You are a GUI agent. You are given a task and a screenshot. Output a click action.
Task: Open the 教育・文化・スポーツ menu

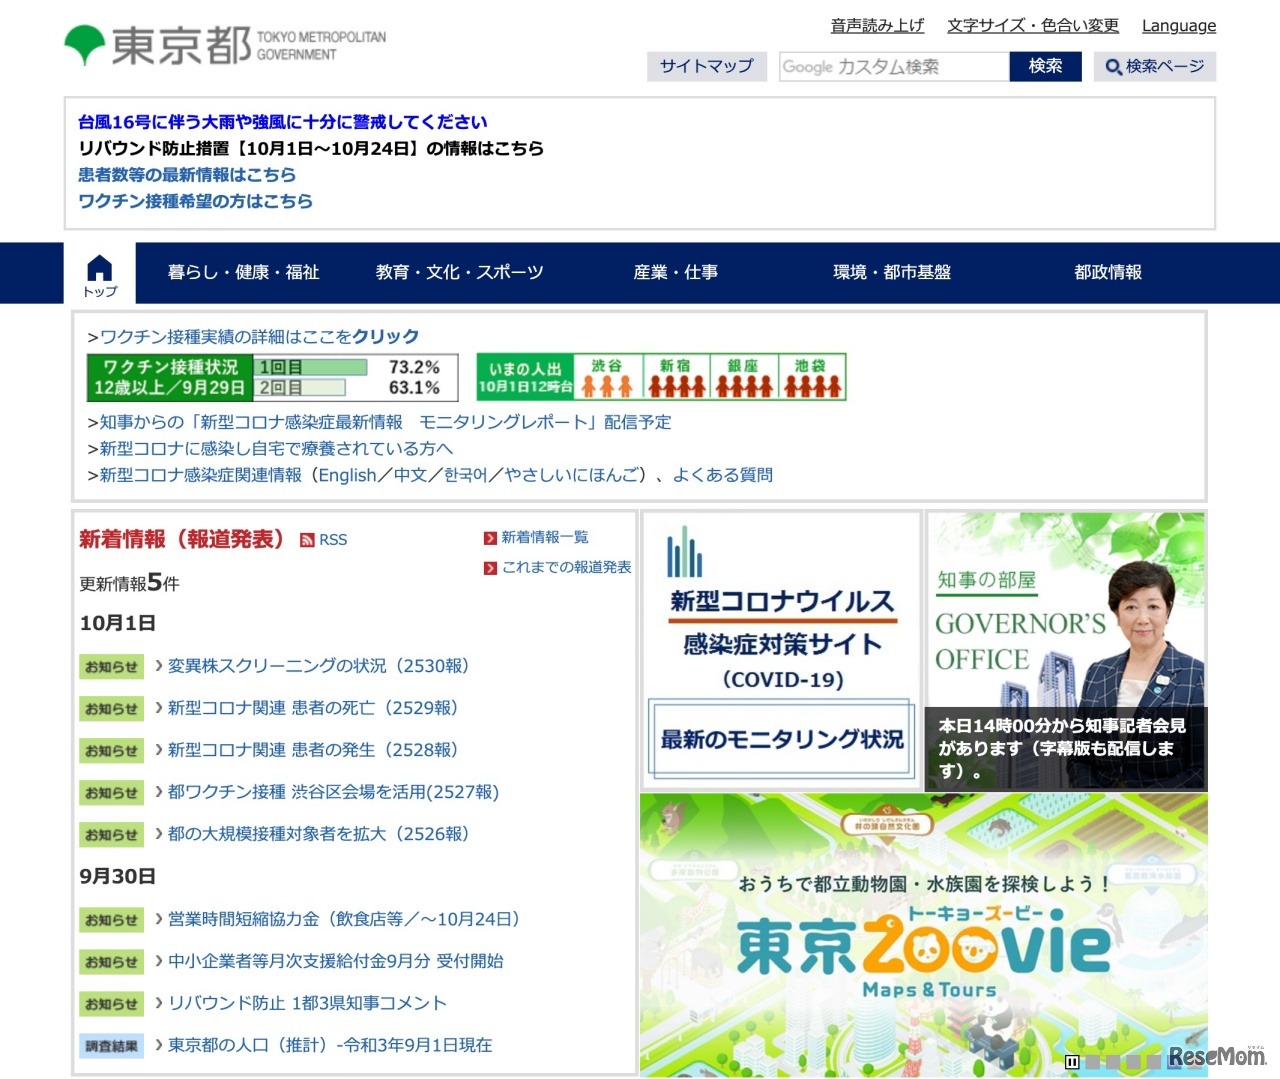460,272
